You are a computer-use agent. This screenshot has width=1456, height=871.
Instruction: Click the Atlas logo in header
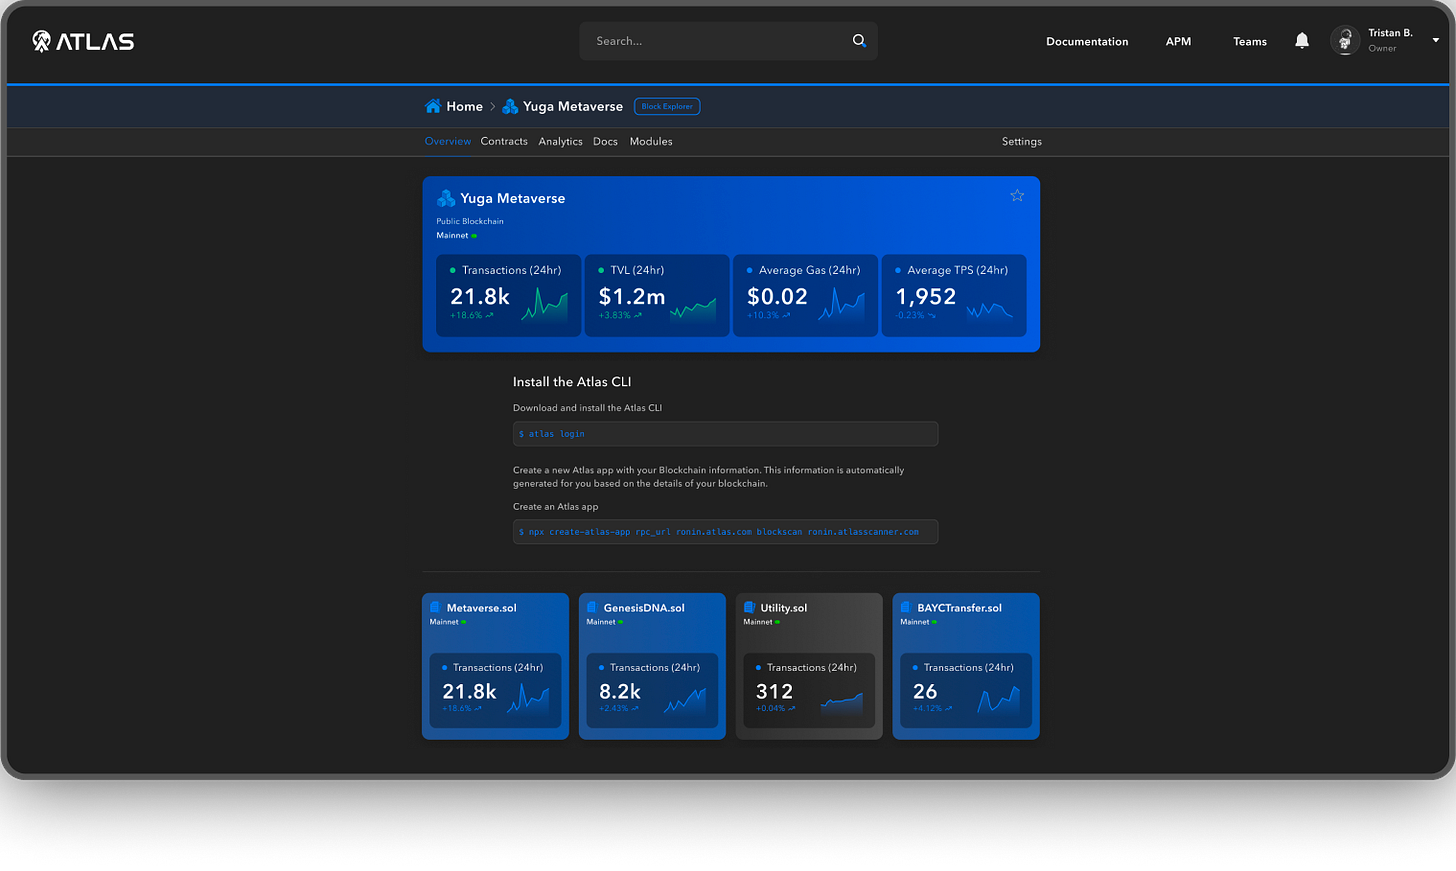83,41
